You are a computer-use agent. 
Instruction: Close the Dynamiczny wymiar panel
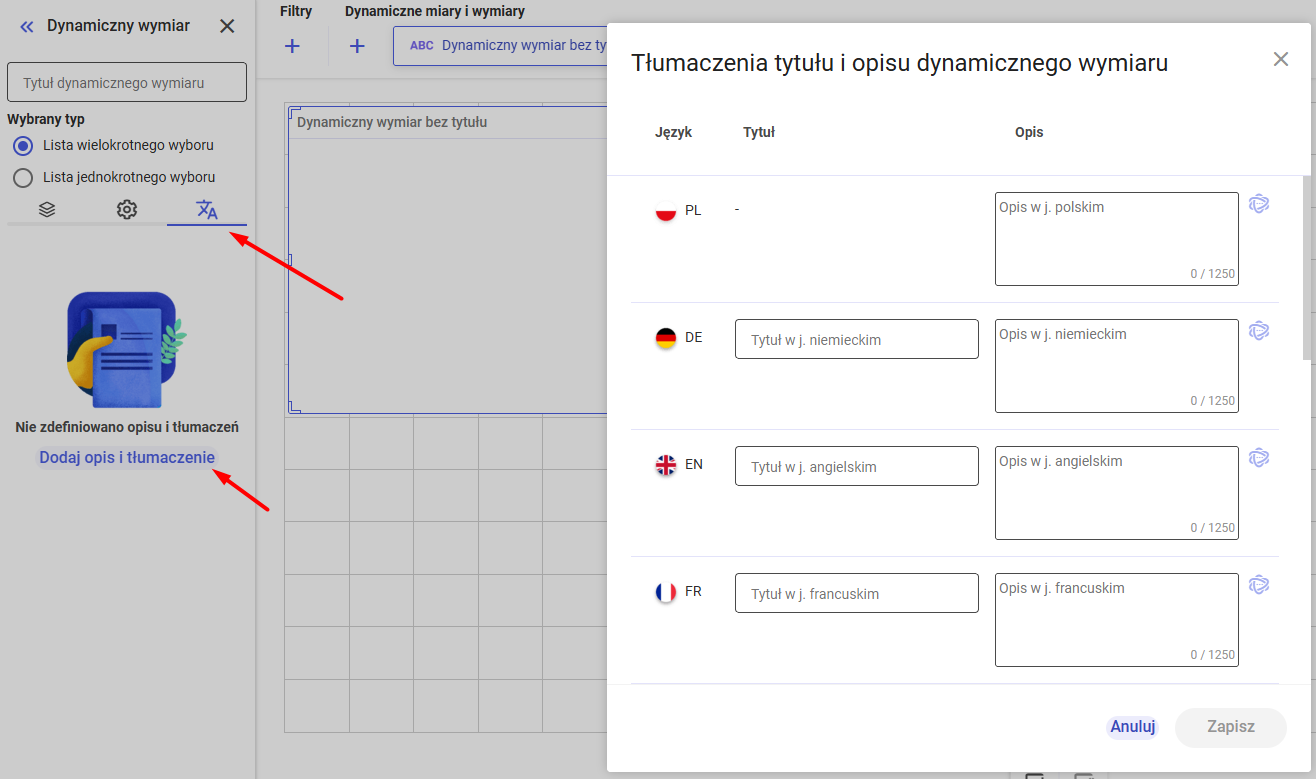pyautogui.click(x=227, y=26)
